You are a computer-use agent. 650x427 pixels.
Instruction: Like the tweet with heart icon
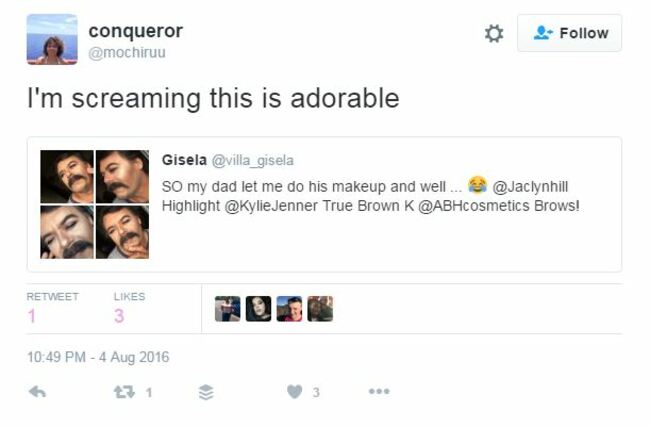click(295, 392)
